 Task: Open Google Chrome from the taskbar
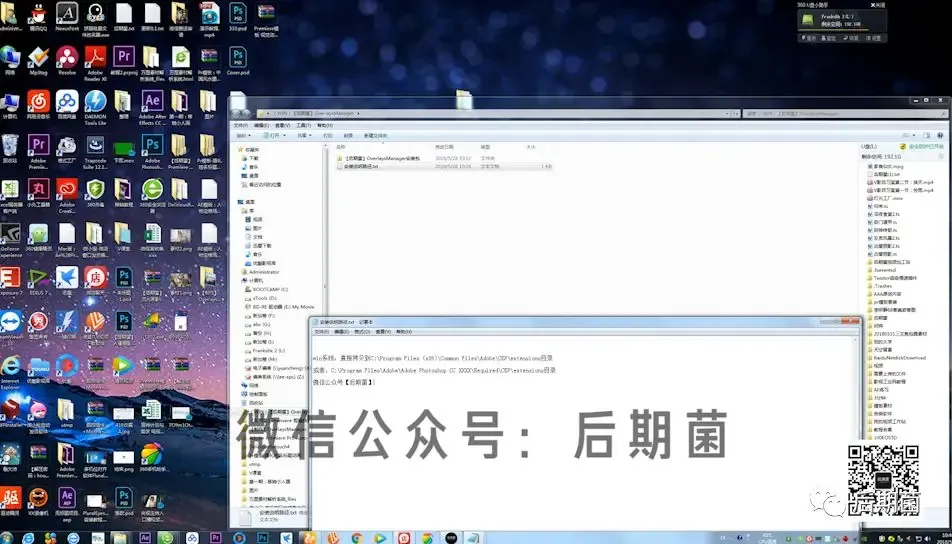356,537
